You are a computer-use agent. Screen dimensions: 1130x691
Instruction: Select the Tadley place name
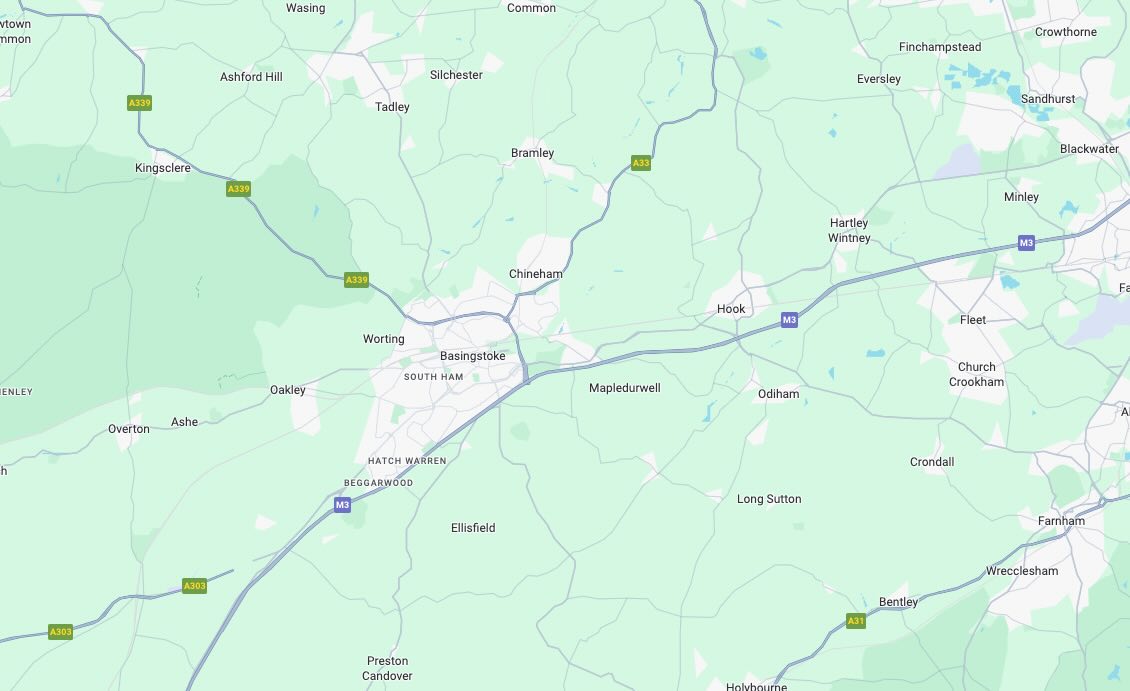392,107
